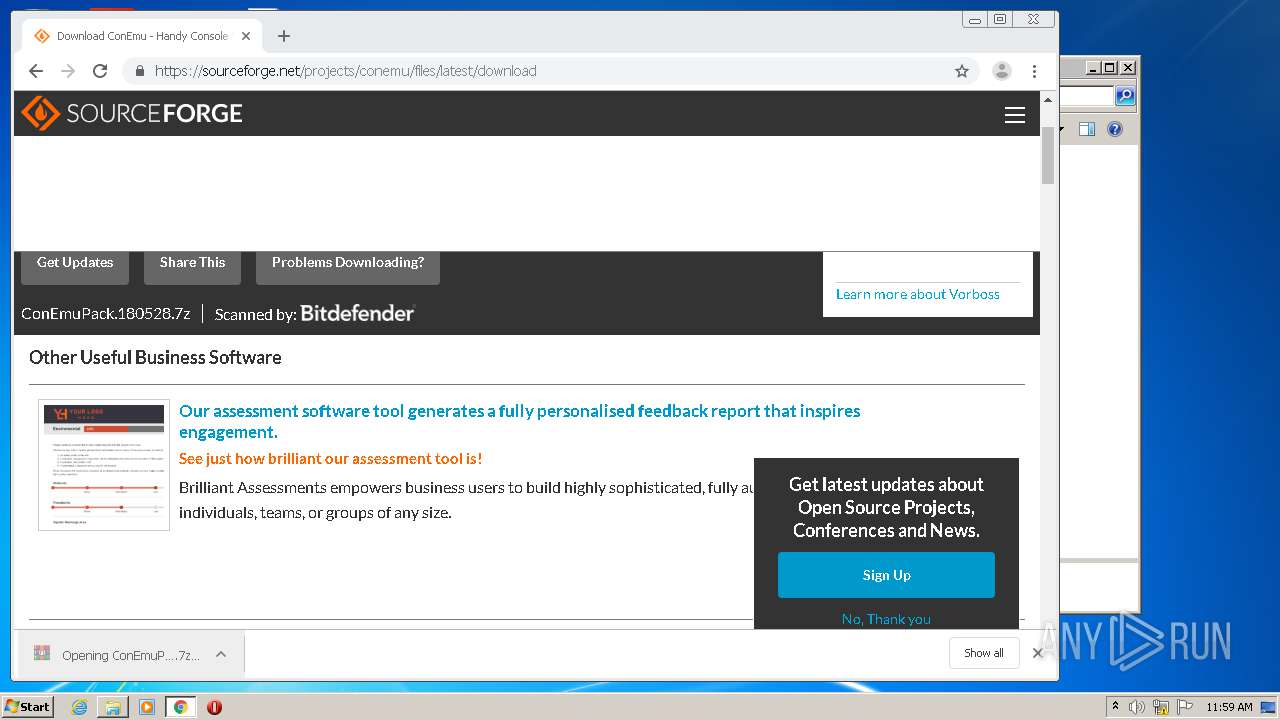
Task: Open Learn more about Vorboss link
Action: coord(917,294)
